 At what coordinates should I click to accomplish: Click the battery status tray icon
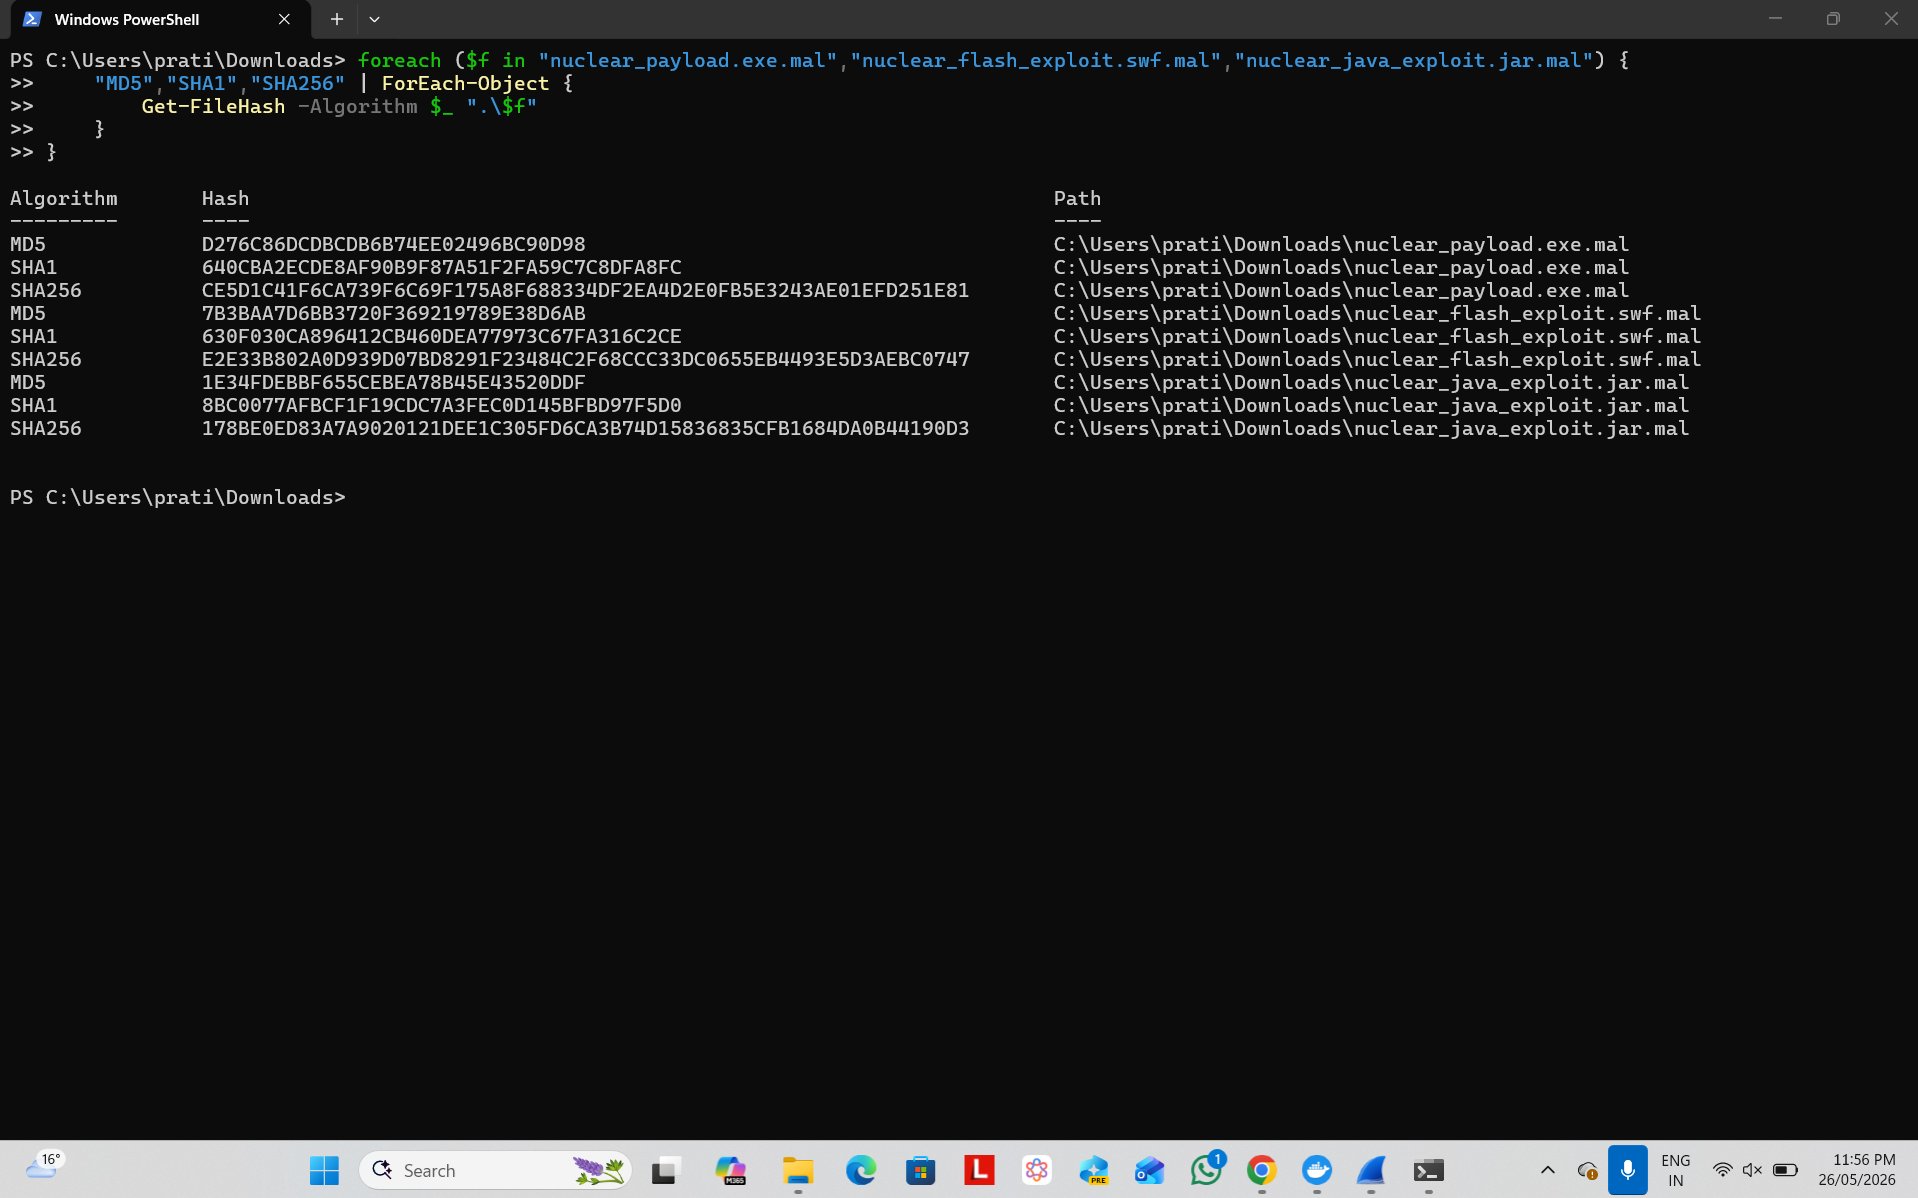coord(1785,1170)
